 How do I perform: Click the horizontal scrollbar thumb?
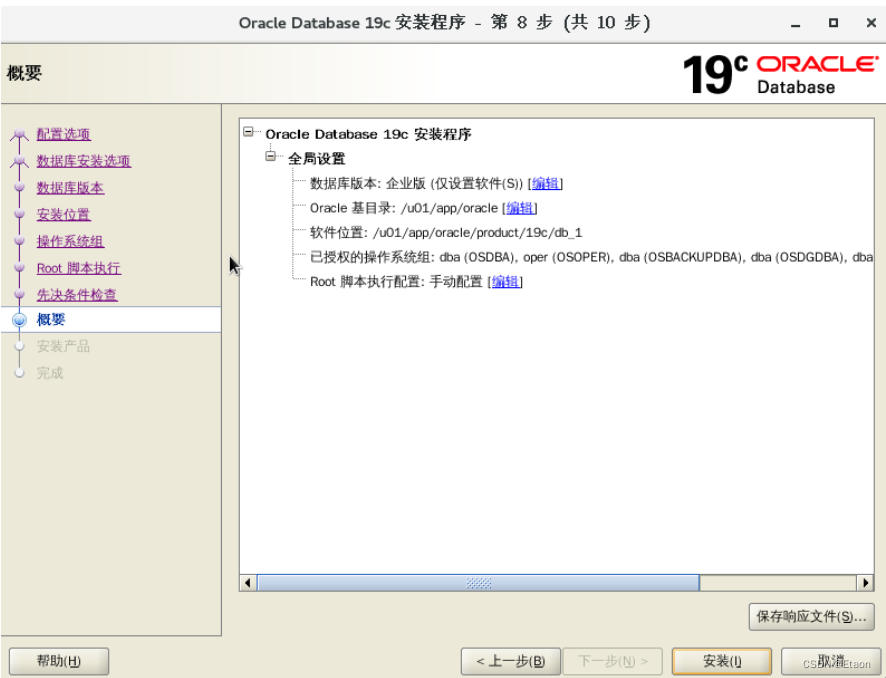point(478,583)
